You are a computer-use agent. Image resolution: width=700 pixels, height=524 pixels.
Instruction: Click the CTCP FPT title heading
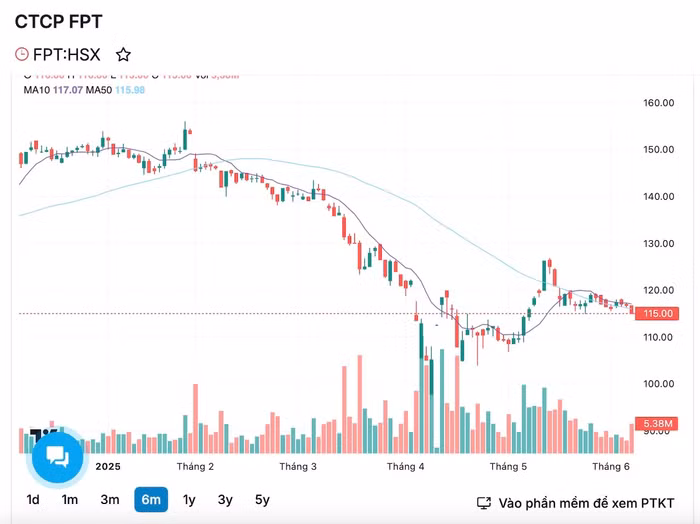(58, 21)
